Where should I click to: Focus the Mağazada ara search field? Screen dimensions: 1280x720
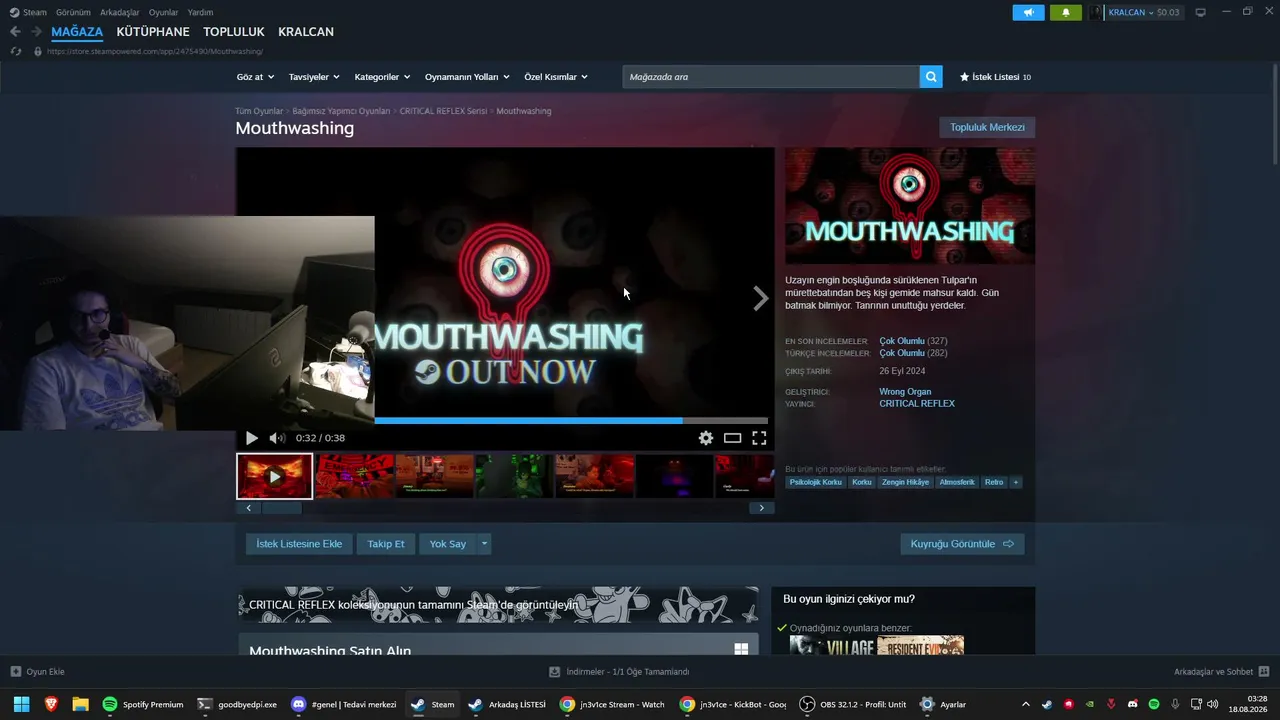[x=771, y=77]
